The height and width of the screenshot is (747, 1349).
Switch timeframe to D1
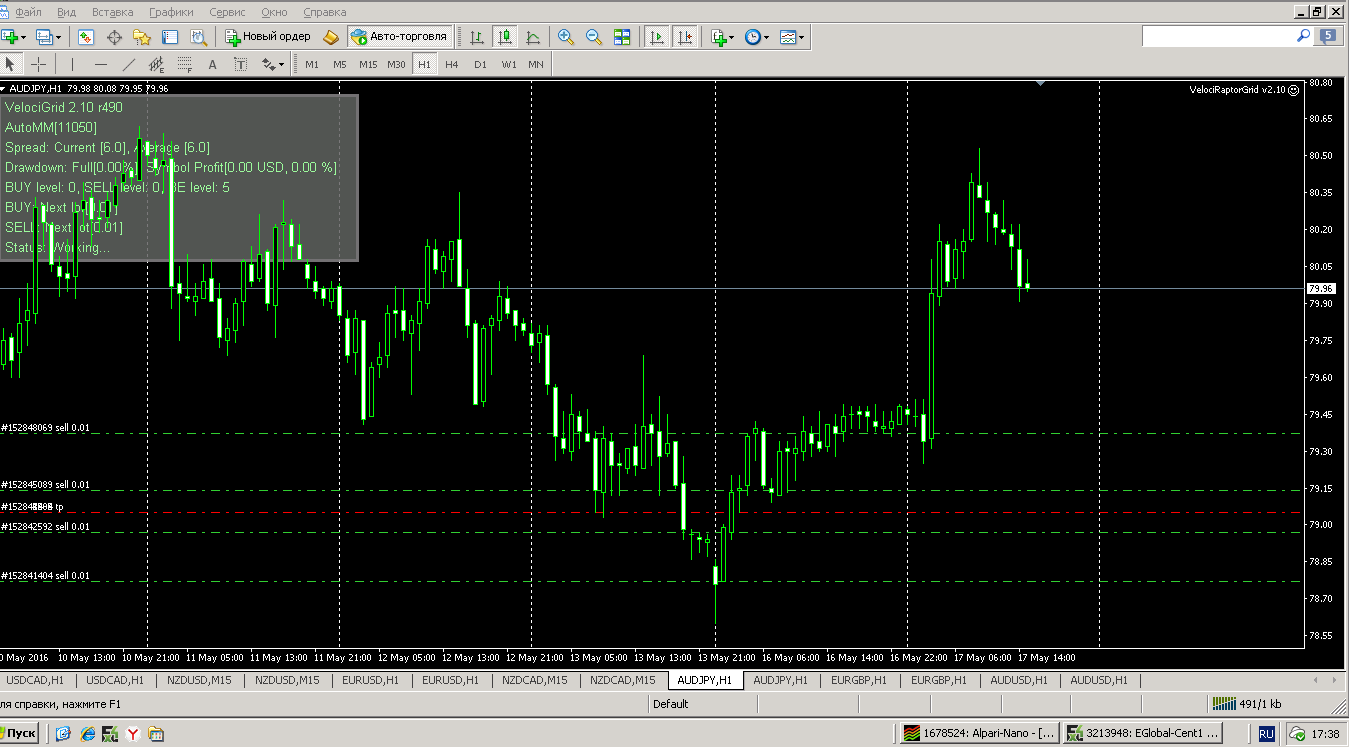(480, 64)
